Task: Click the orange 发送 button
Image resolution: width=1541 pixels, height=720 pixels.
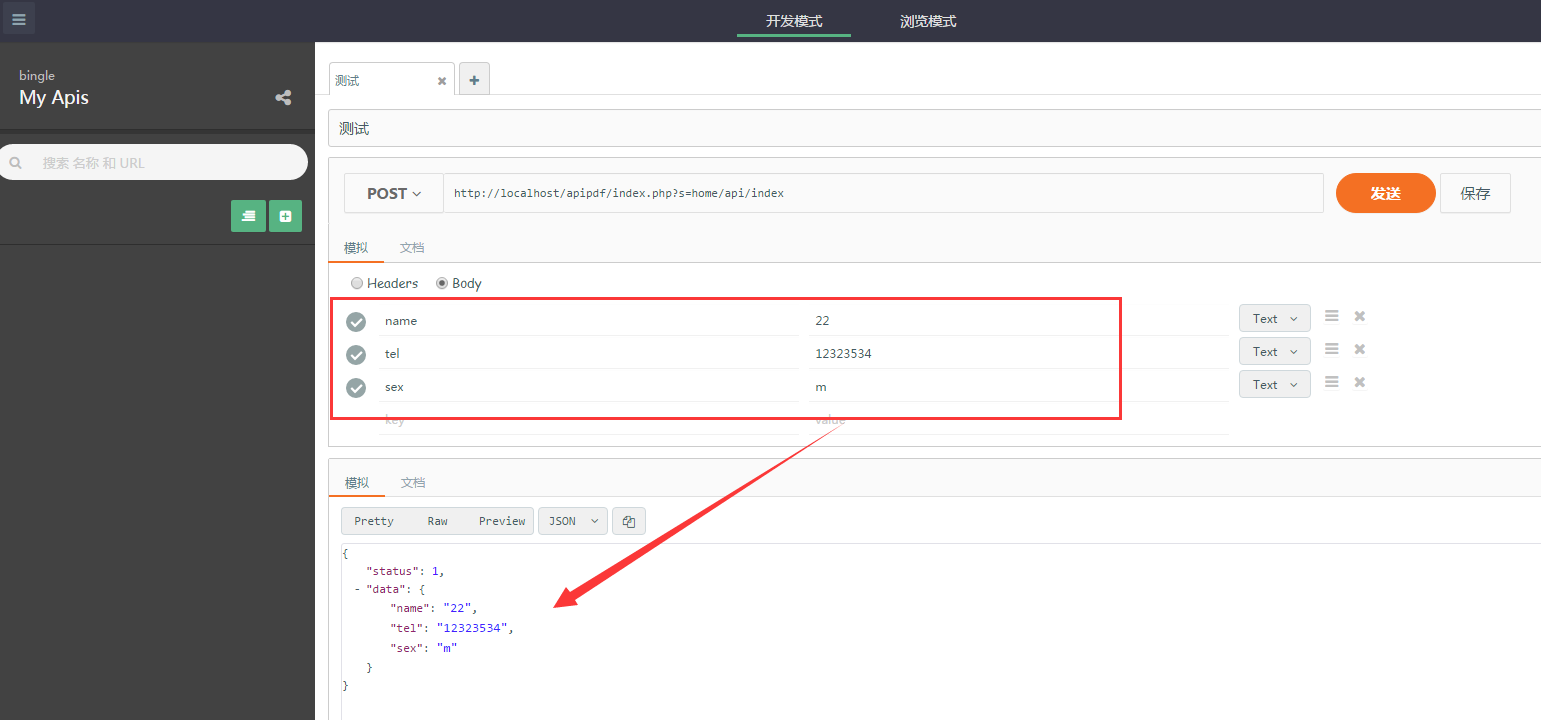Action: tap(1385, 194)
